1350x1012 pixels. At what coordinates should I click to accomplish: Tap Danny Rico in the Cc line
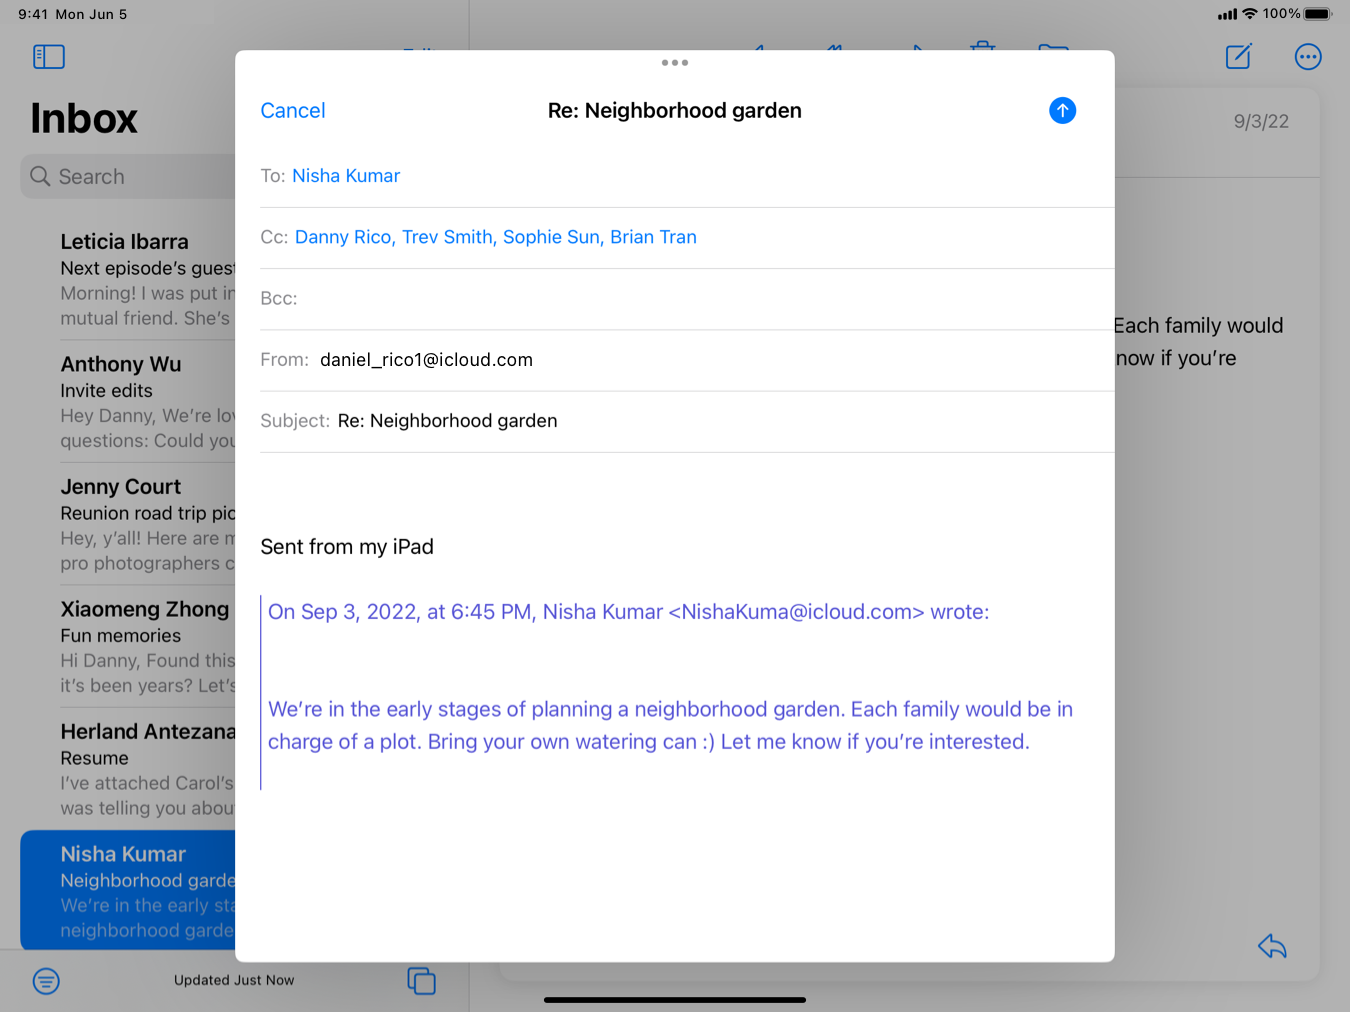(x=343, y=237)
